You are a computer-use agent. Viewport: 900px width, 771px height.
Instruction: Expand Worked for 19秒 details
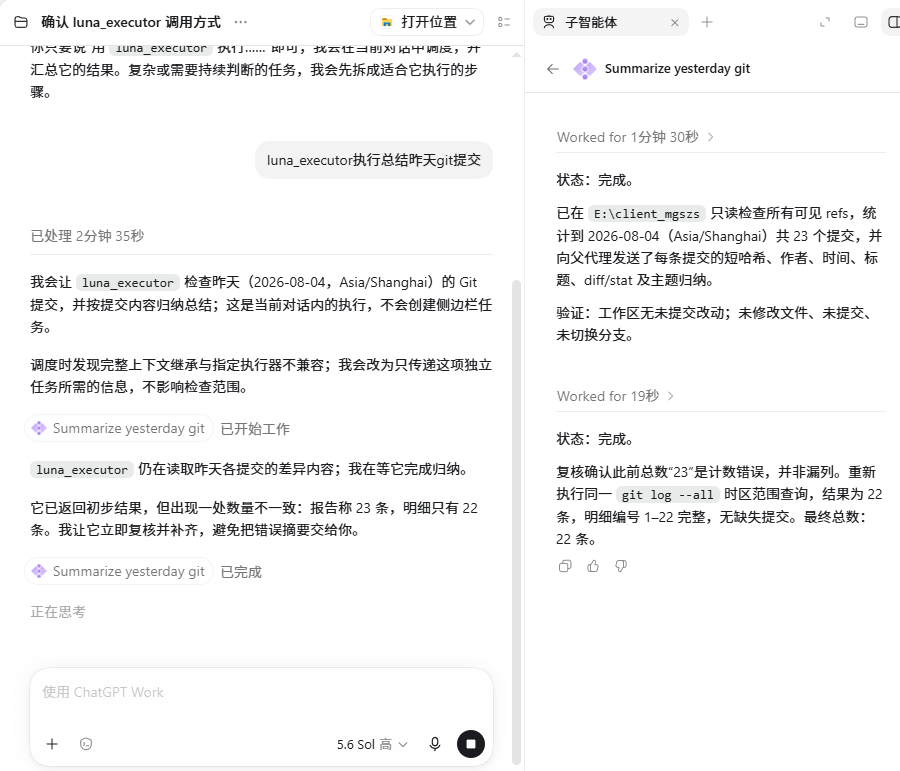(x=615, y=396)
